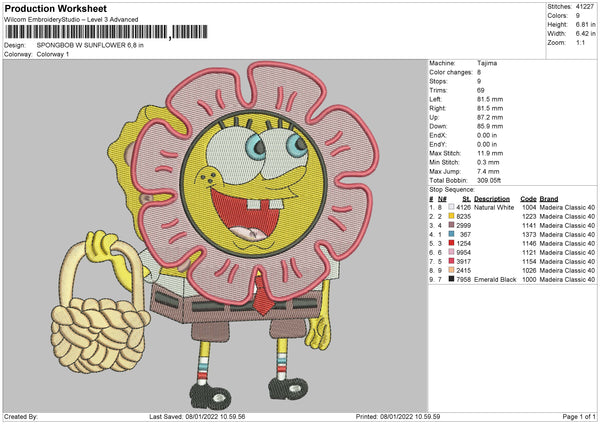This screenshot has height=424, width=600.
Task: Click the Max Stitch value '11.9 mm'
Action: coord(490,153)
